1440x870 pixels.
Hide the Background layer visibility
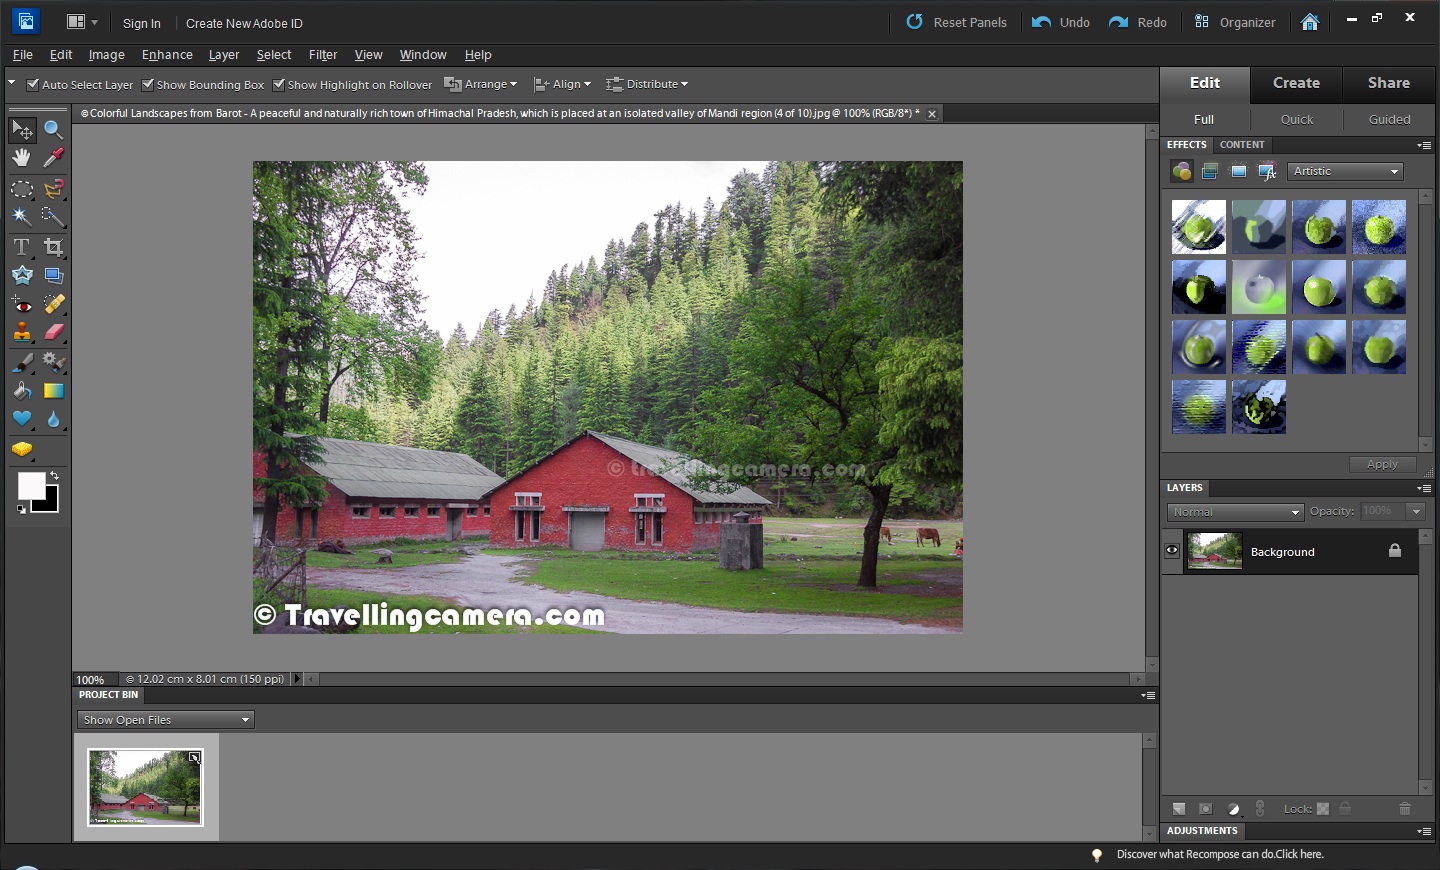click(x=1171, y=550)
